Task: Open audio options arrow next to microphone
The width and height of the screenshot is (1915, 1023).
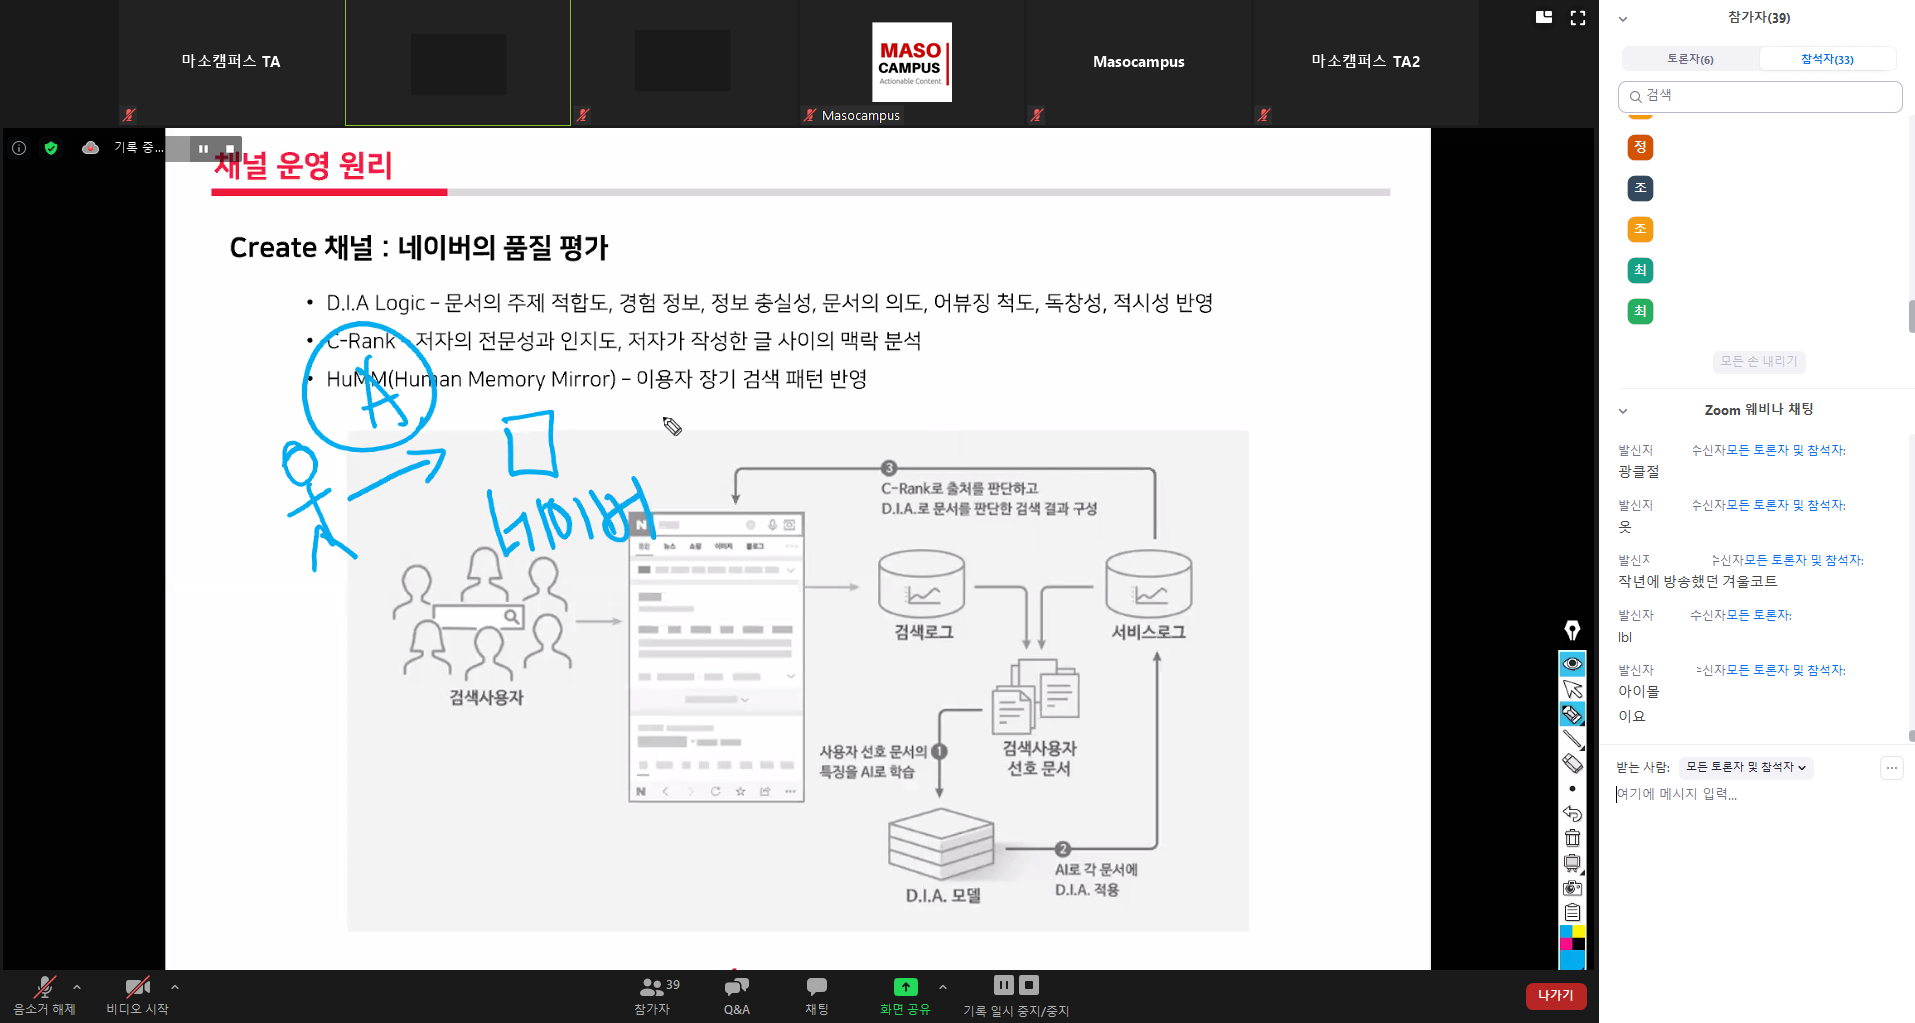Action: [x=77, y=987]
